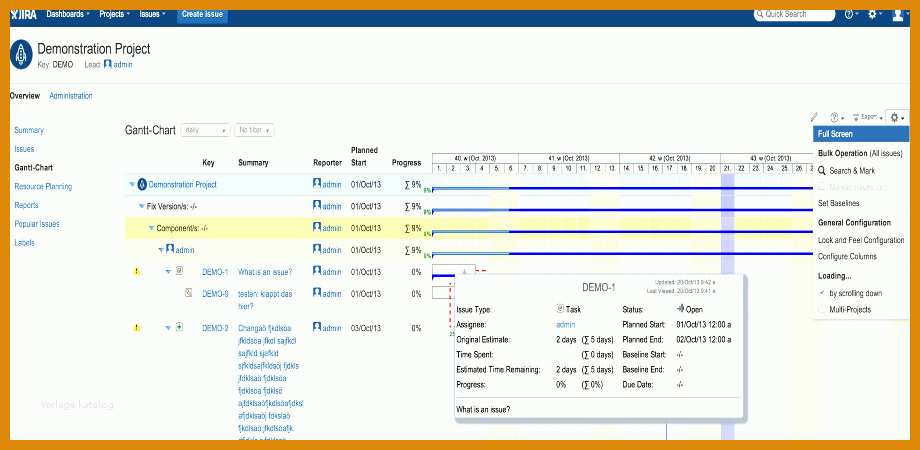Open the user profile avatar menu

[x=898, y=15]
